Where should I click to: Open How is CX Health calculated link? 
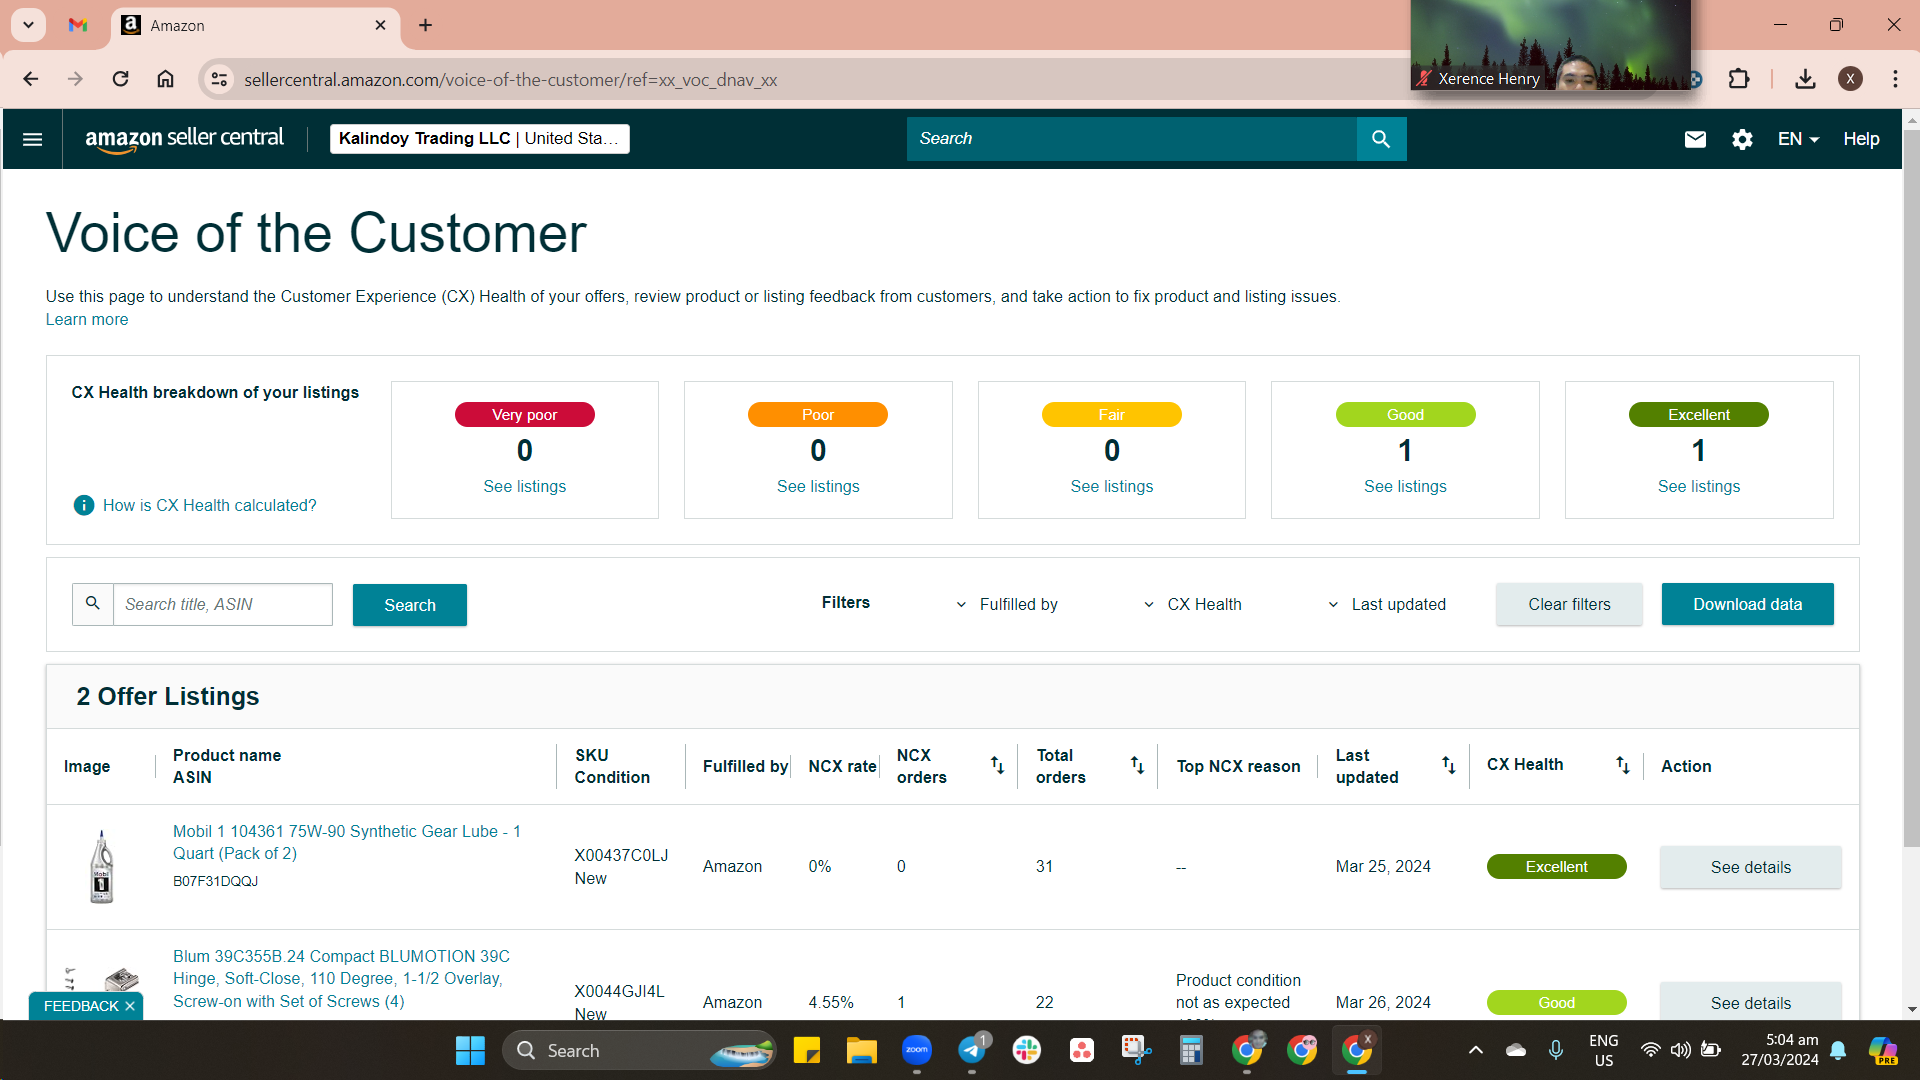(209, 505)
